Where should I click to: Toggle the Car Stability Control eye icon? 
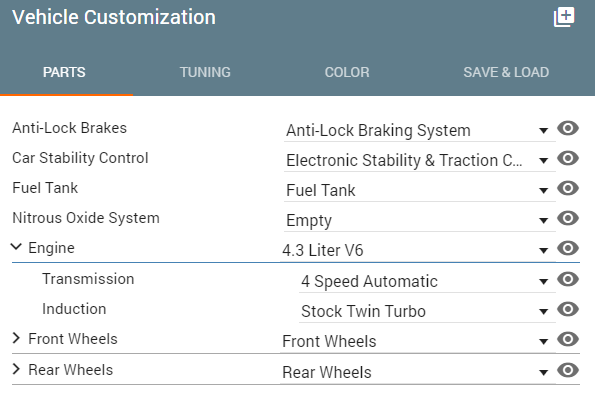(568, 158)
